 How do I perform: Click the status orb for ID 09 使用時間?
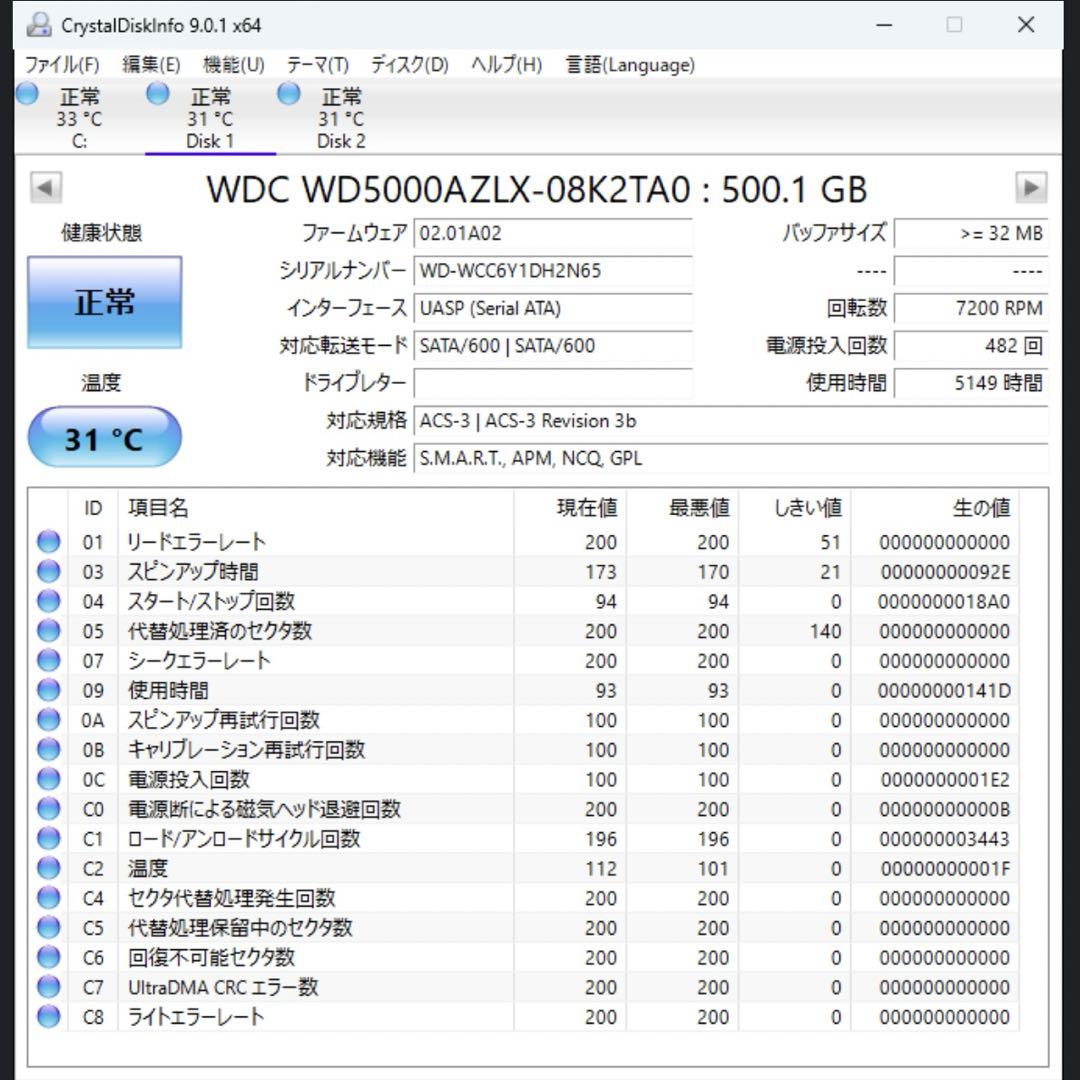tap(48, 689)
